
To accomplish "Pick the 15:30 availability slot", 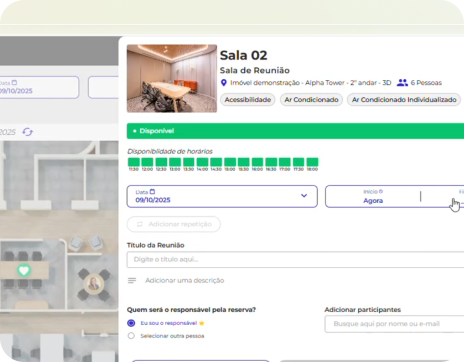I will click(244, 162).
